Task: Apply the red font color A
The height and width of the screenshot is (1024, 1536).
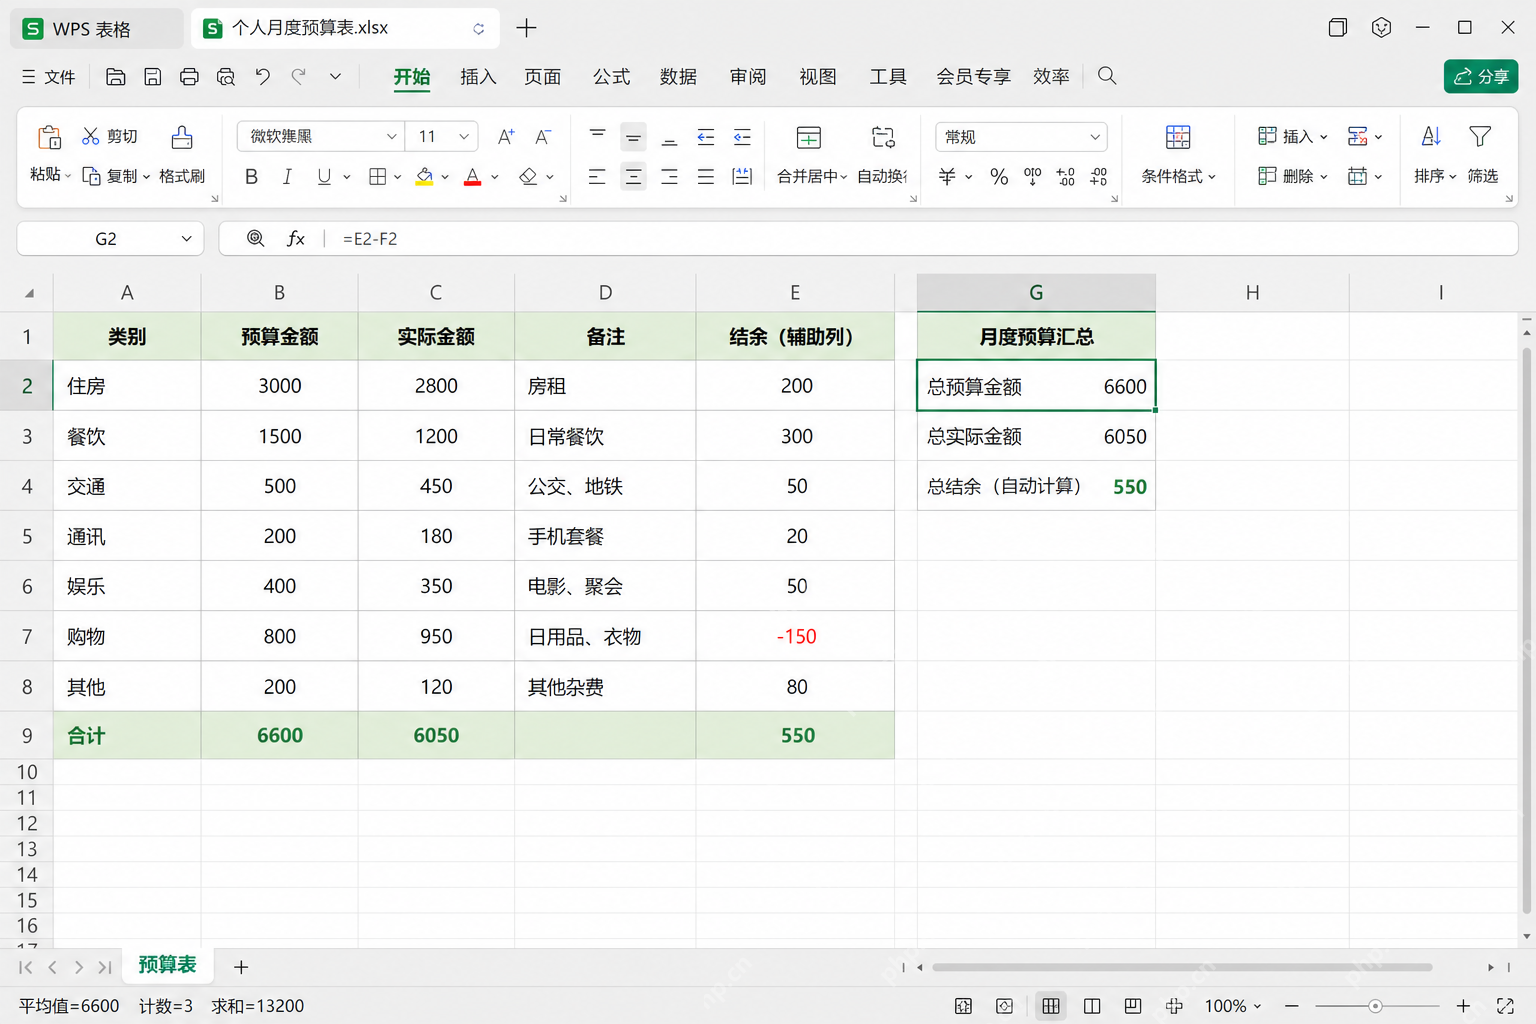Action: 473,177
